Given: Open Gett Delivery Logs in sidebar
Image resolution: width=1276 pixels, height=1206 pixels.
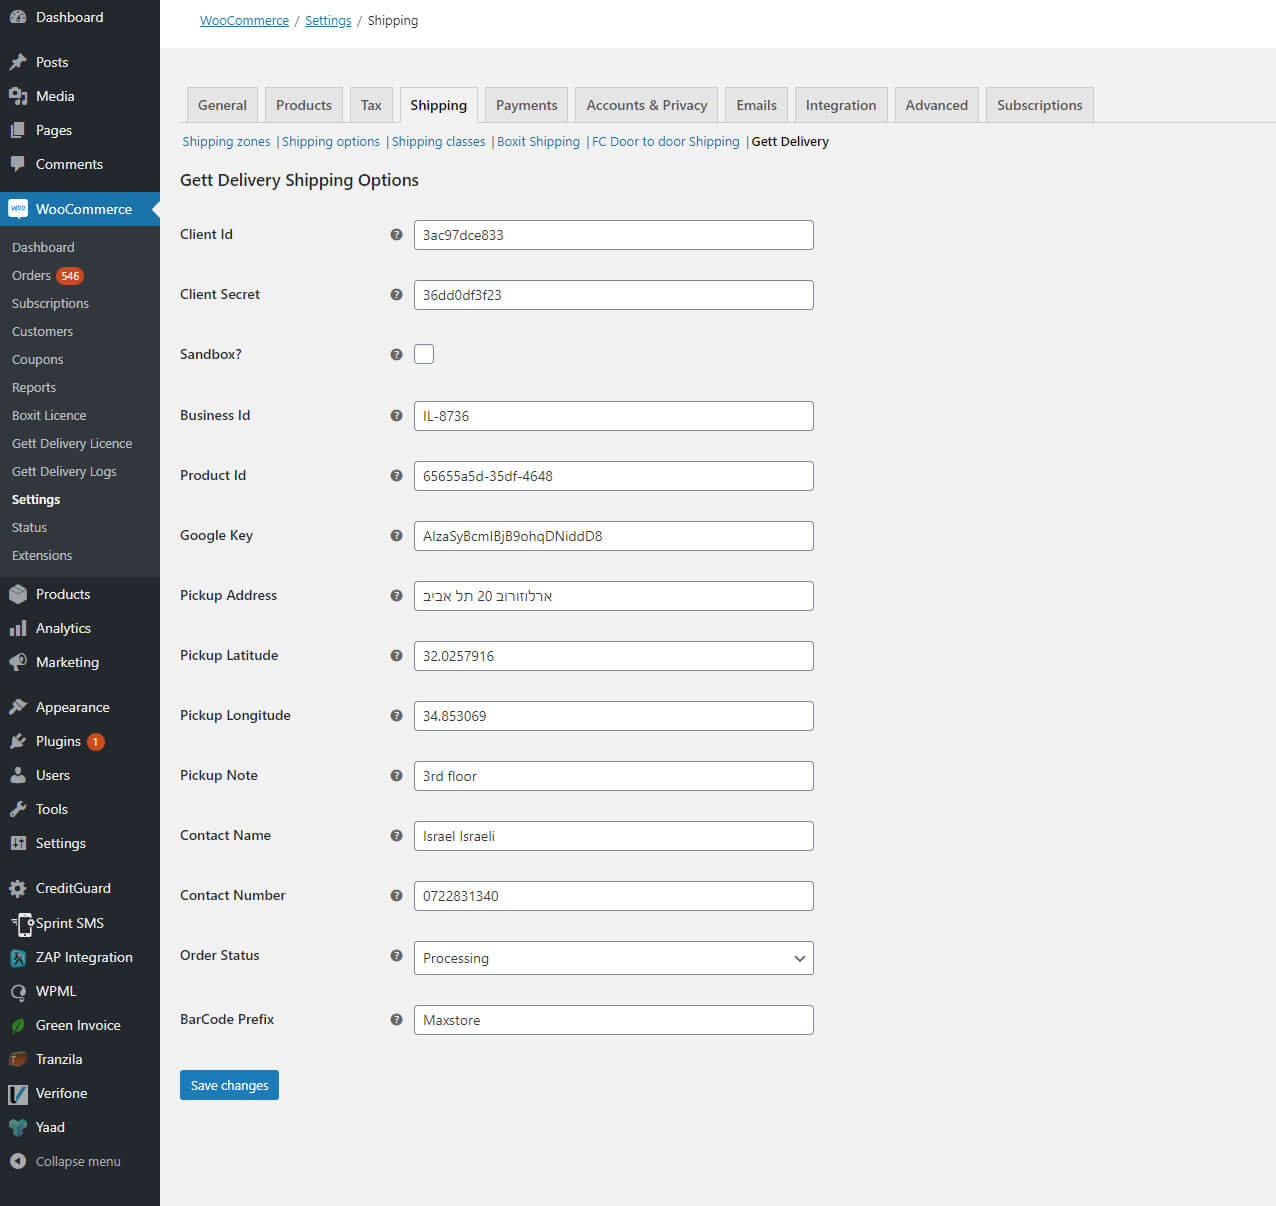Looking at the screenshot, I should point(64,471).
